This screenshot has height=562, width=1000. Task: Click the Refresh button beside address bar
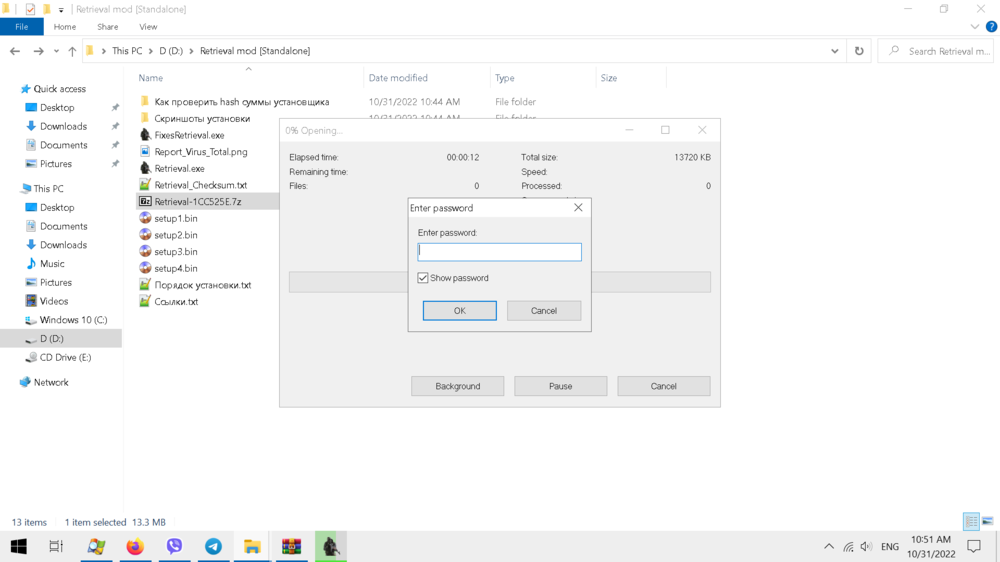tap(859, 51)
